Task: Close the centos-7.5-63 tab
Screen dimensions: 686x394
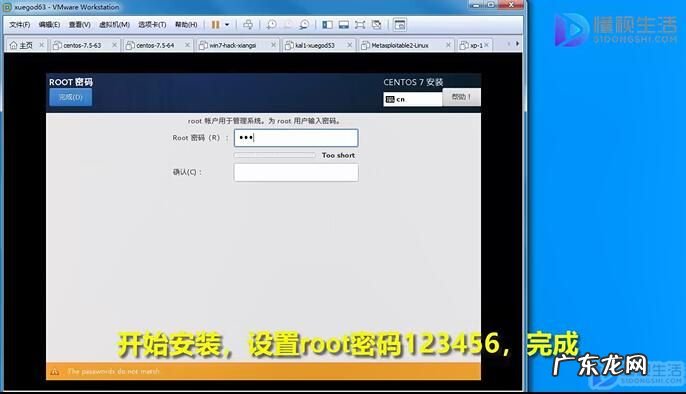Action: point(114,45)
